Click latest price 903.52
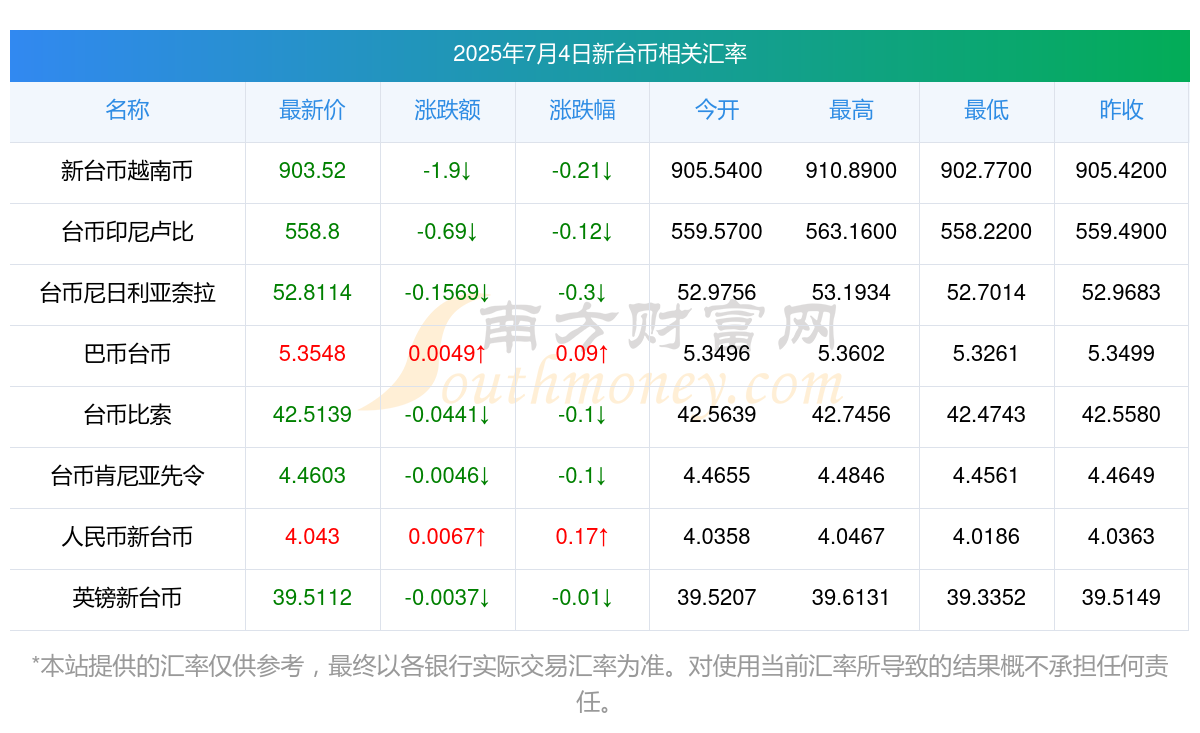This screenshot has height=733, width=1200. (312, 171)
